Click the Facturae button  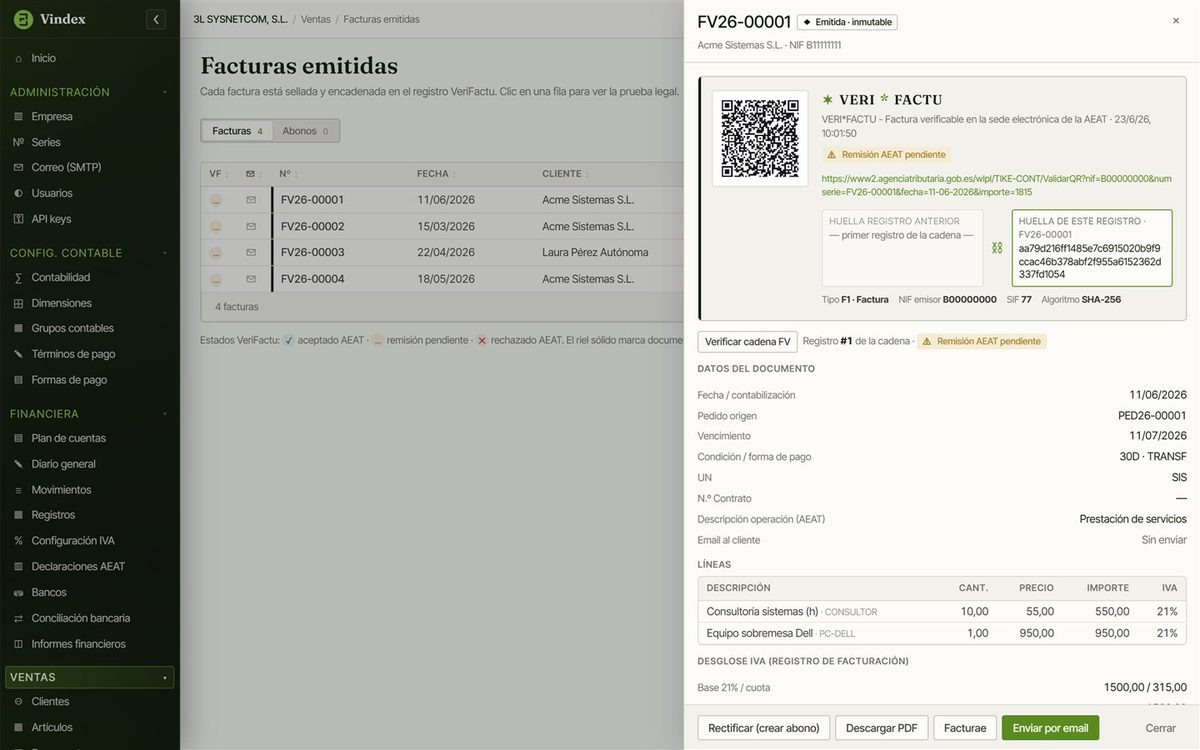(965, 728)
